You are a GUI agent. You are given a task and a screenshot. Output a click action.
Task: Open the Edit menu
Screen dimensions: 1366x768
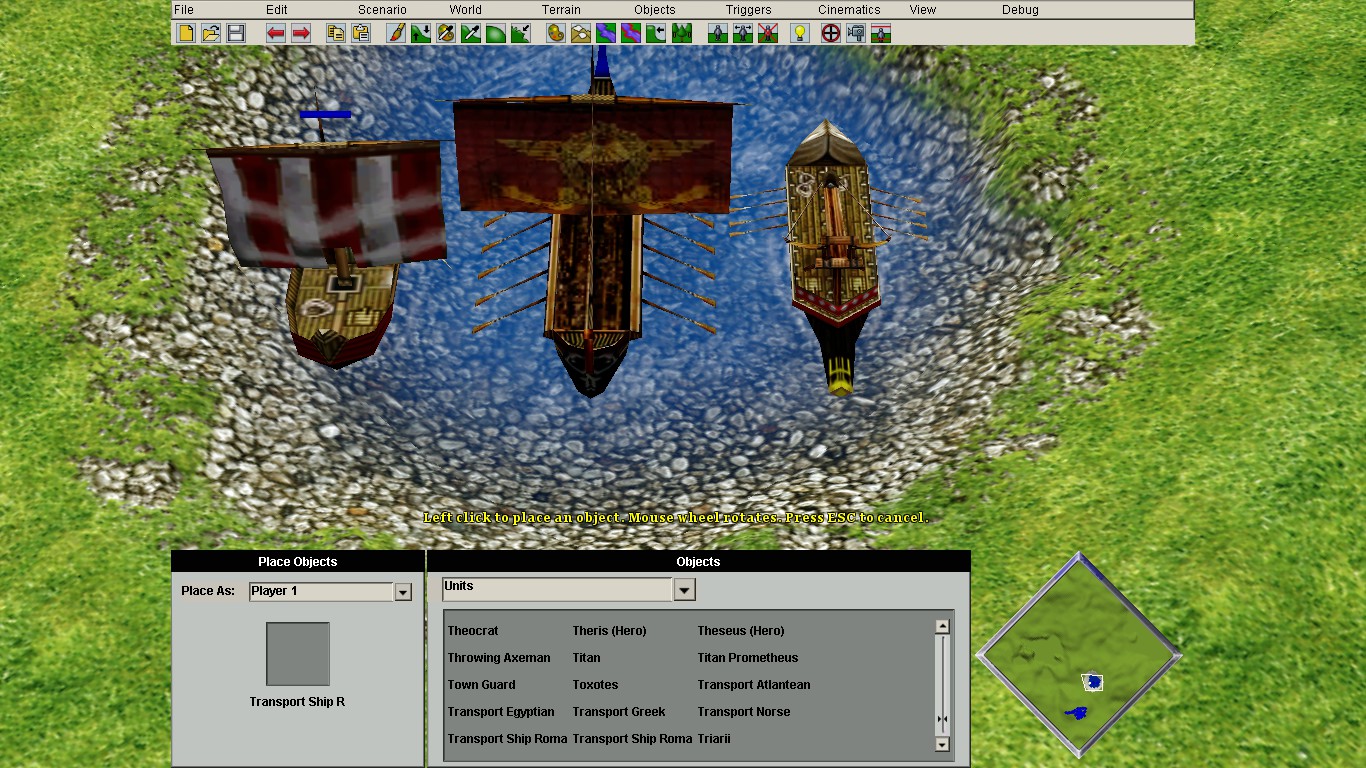(x=277, y=10)
